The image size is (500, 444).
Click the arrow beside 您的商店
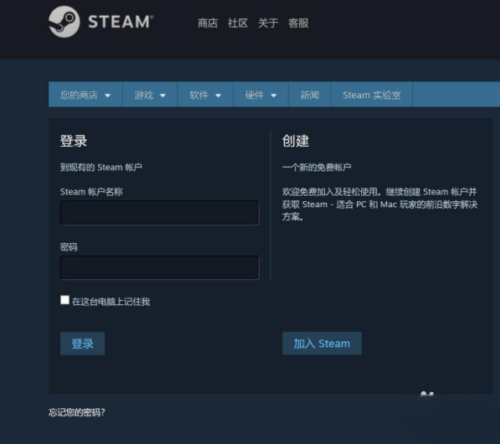click(x=107, y=96)
